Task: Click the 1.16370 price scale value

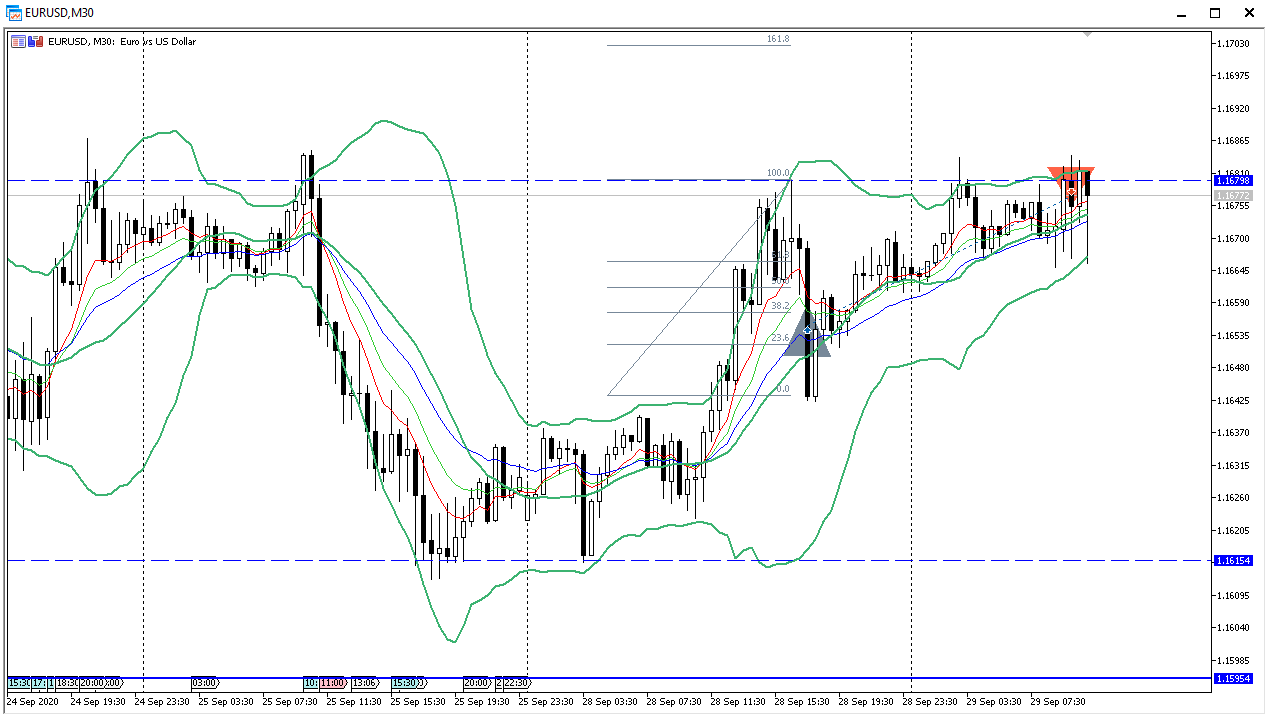Action: coord(1233,433)
